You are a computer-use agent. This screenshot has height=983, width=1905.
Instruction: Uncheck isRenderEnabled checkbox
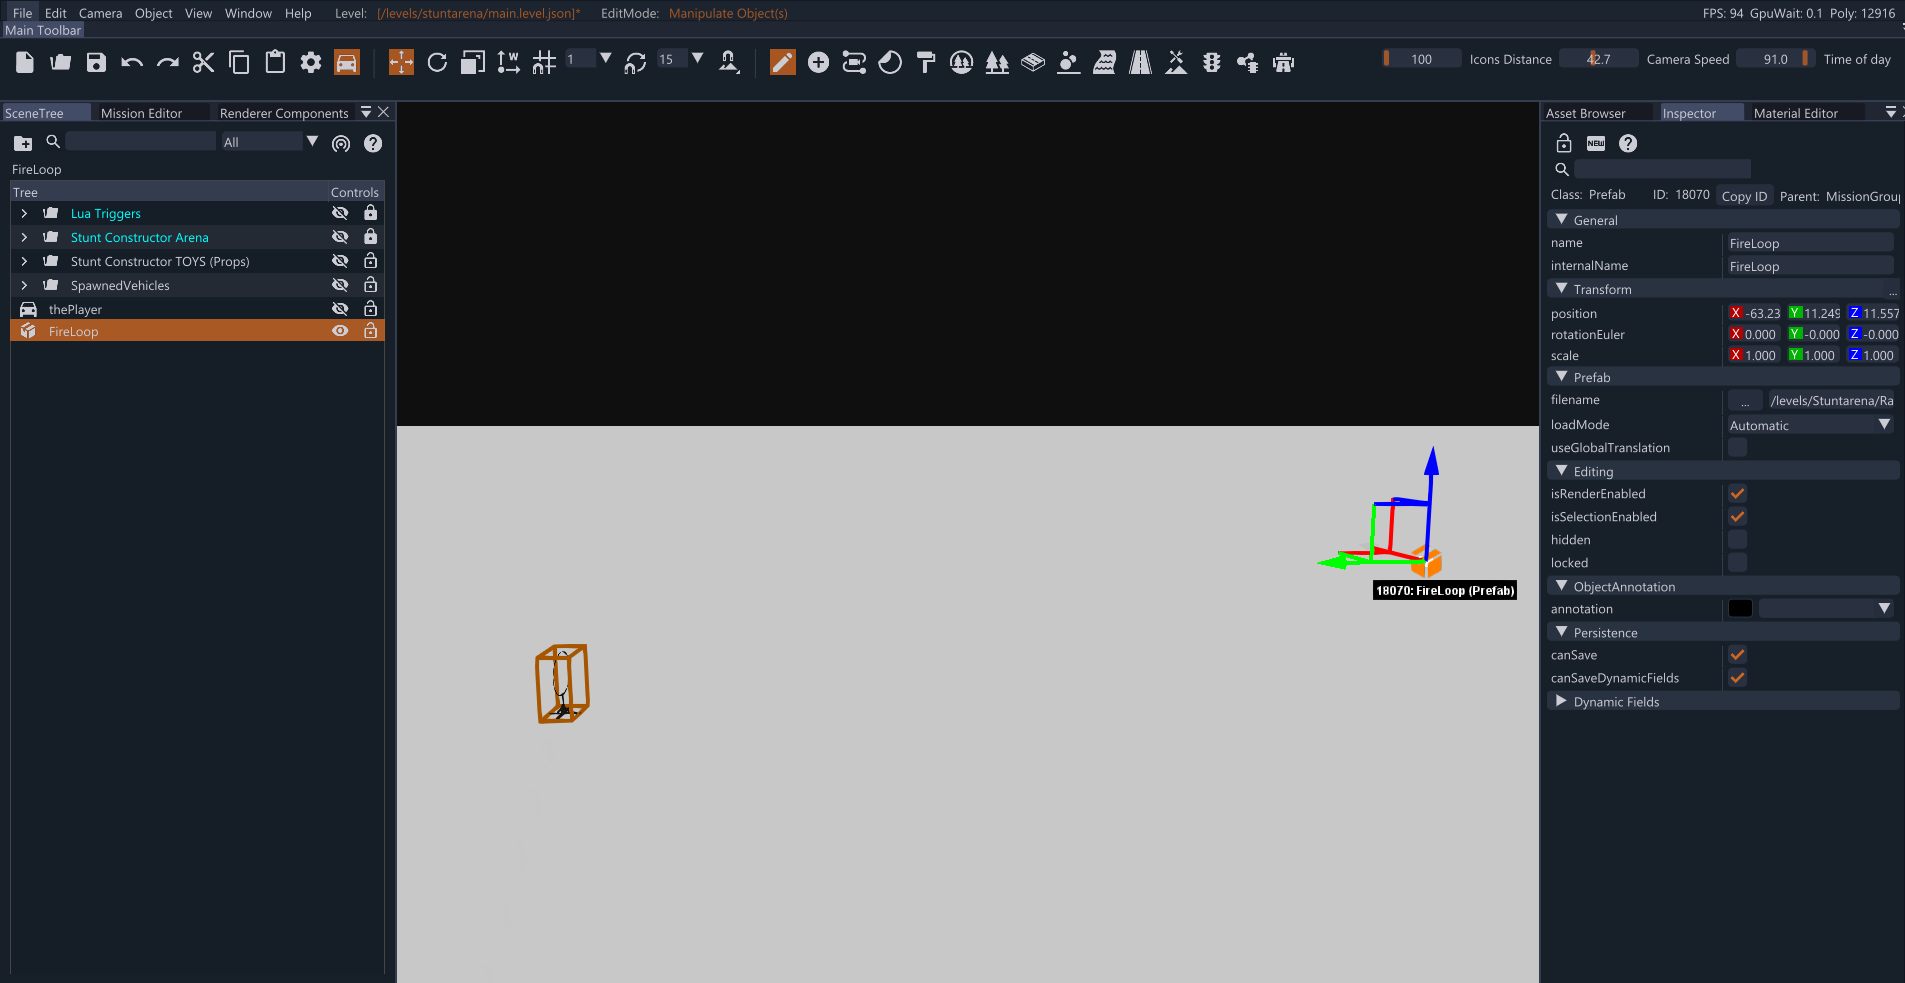1737,493
